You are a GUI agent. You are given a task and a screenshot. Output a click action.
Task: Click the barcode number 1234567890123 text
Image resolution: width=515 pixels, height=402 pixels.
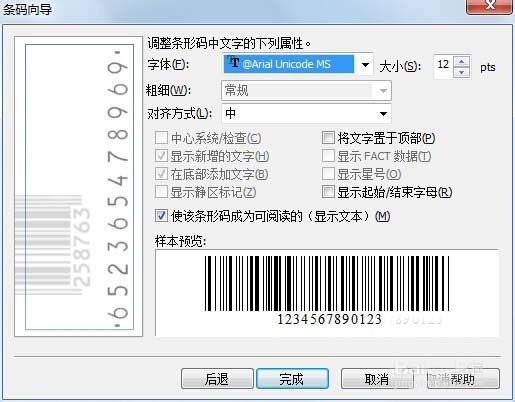click(329, 319)
